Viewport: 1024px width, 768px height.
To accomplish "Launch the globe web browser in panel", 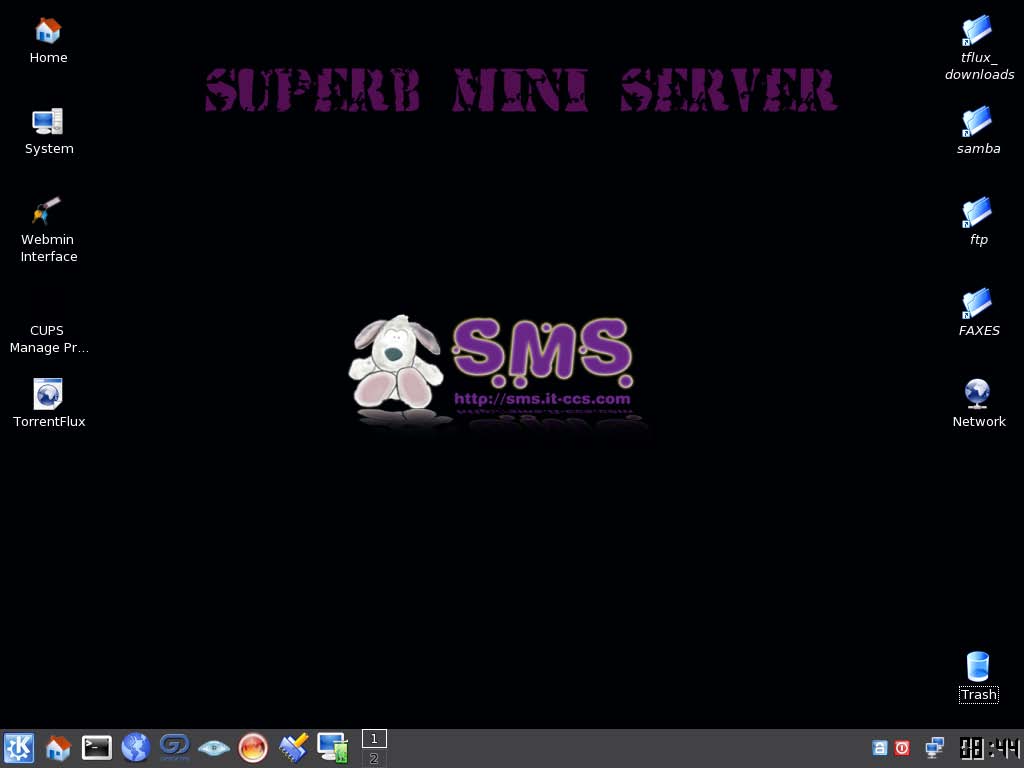I will tap(135, 748).
